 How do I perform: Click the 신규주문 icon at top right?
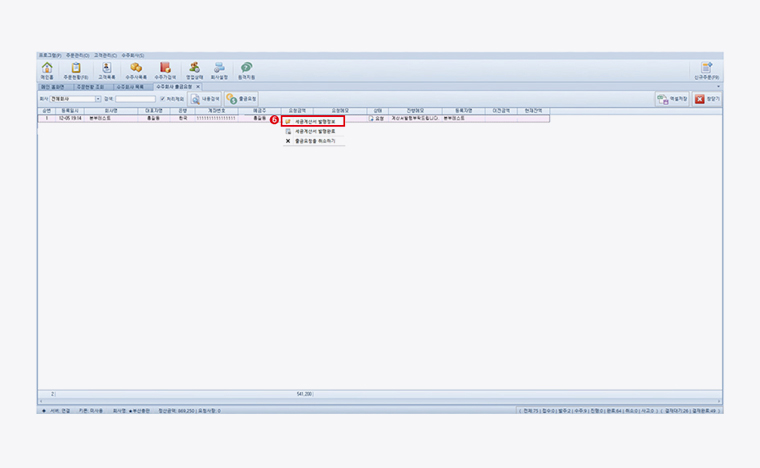click(x=706, y=69)
